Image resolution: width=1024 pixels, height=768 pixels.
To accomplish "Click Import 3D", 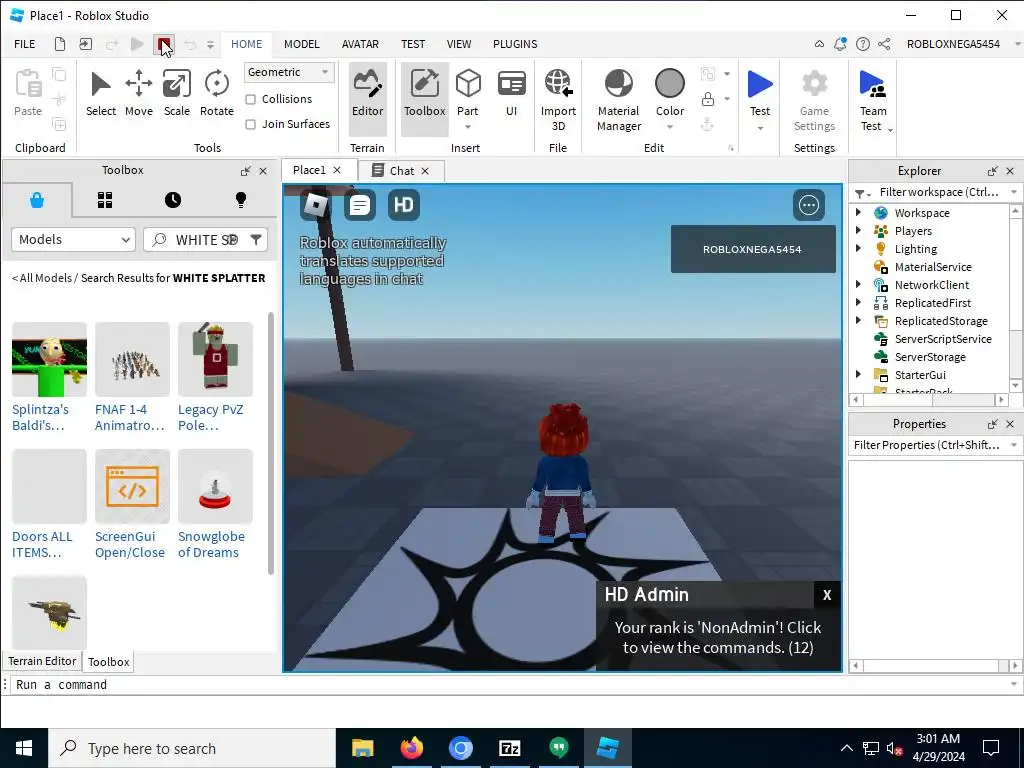I will pyautogui.click(x=558, y=100).
